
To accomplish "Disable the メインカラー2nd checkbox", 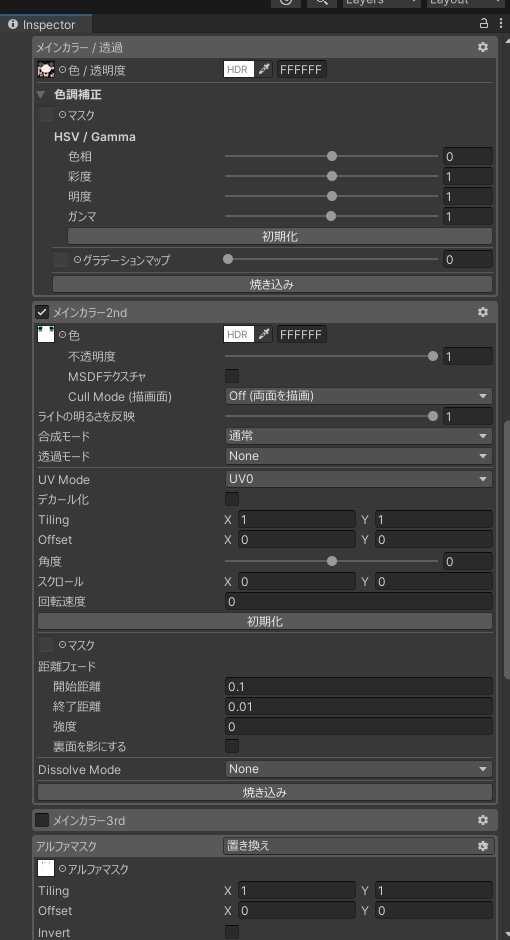I will click(42, 312).
